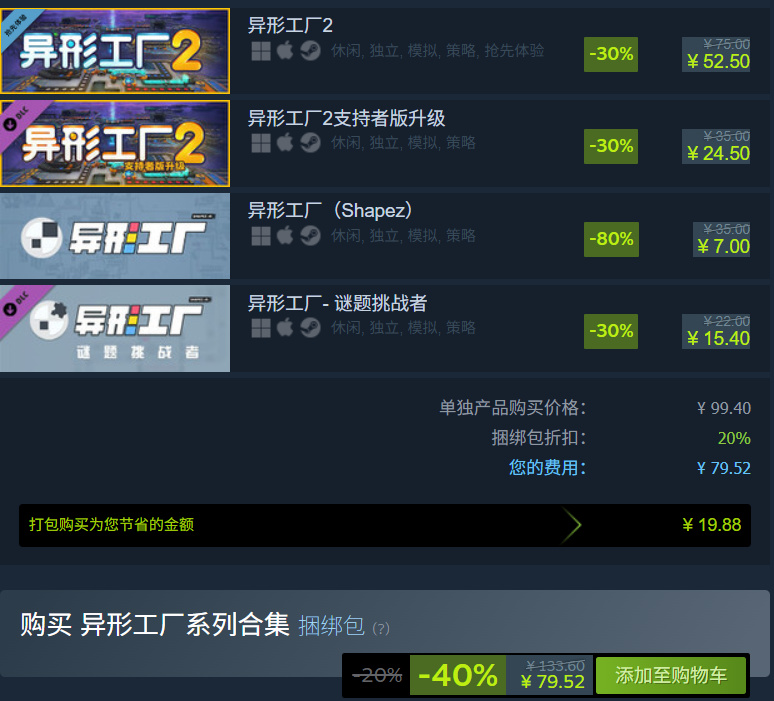
Task: Click Apple icon for 异形工厂 (Shapez)
Action: [285, 235]
